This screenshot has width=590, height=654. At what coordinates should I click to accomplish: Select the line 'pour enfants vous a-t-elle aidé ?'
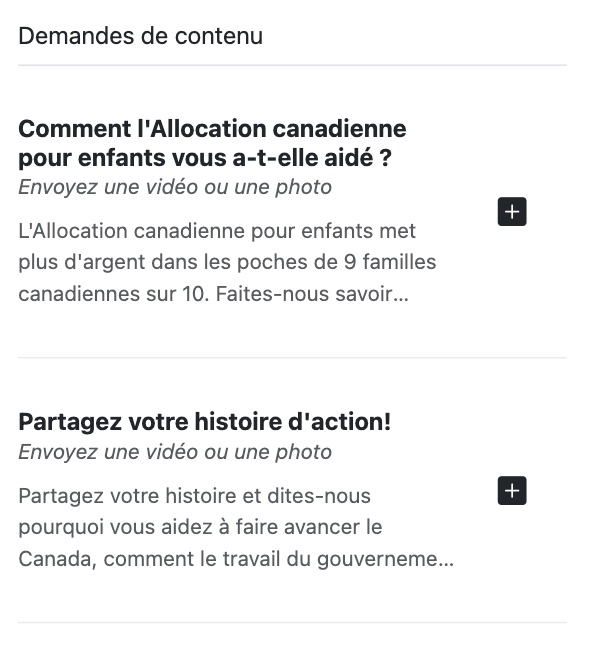[205, 158]
